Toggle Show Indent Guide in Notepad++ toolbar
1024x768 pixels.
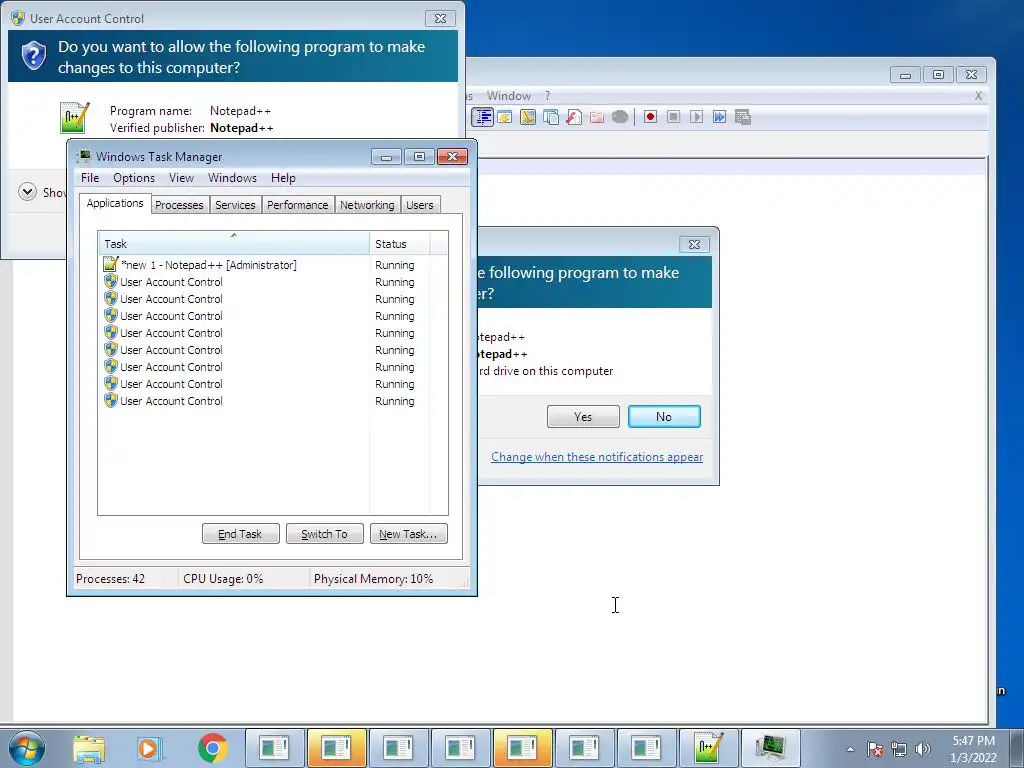click(483, 117)
